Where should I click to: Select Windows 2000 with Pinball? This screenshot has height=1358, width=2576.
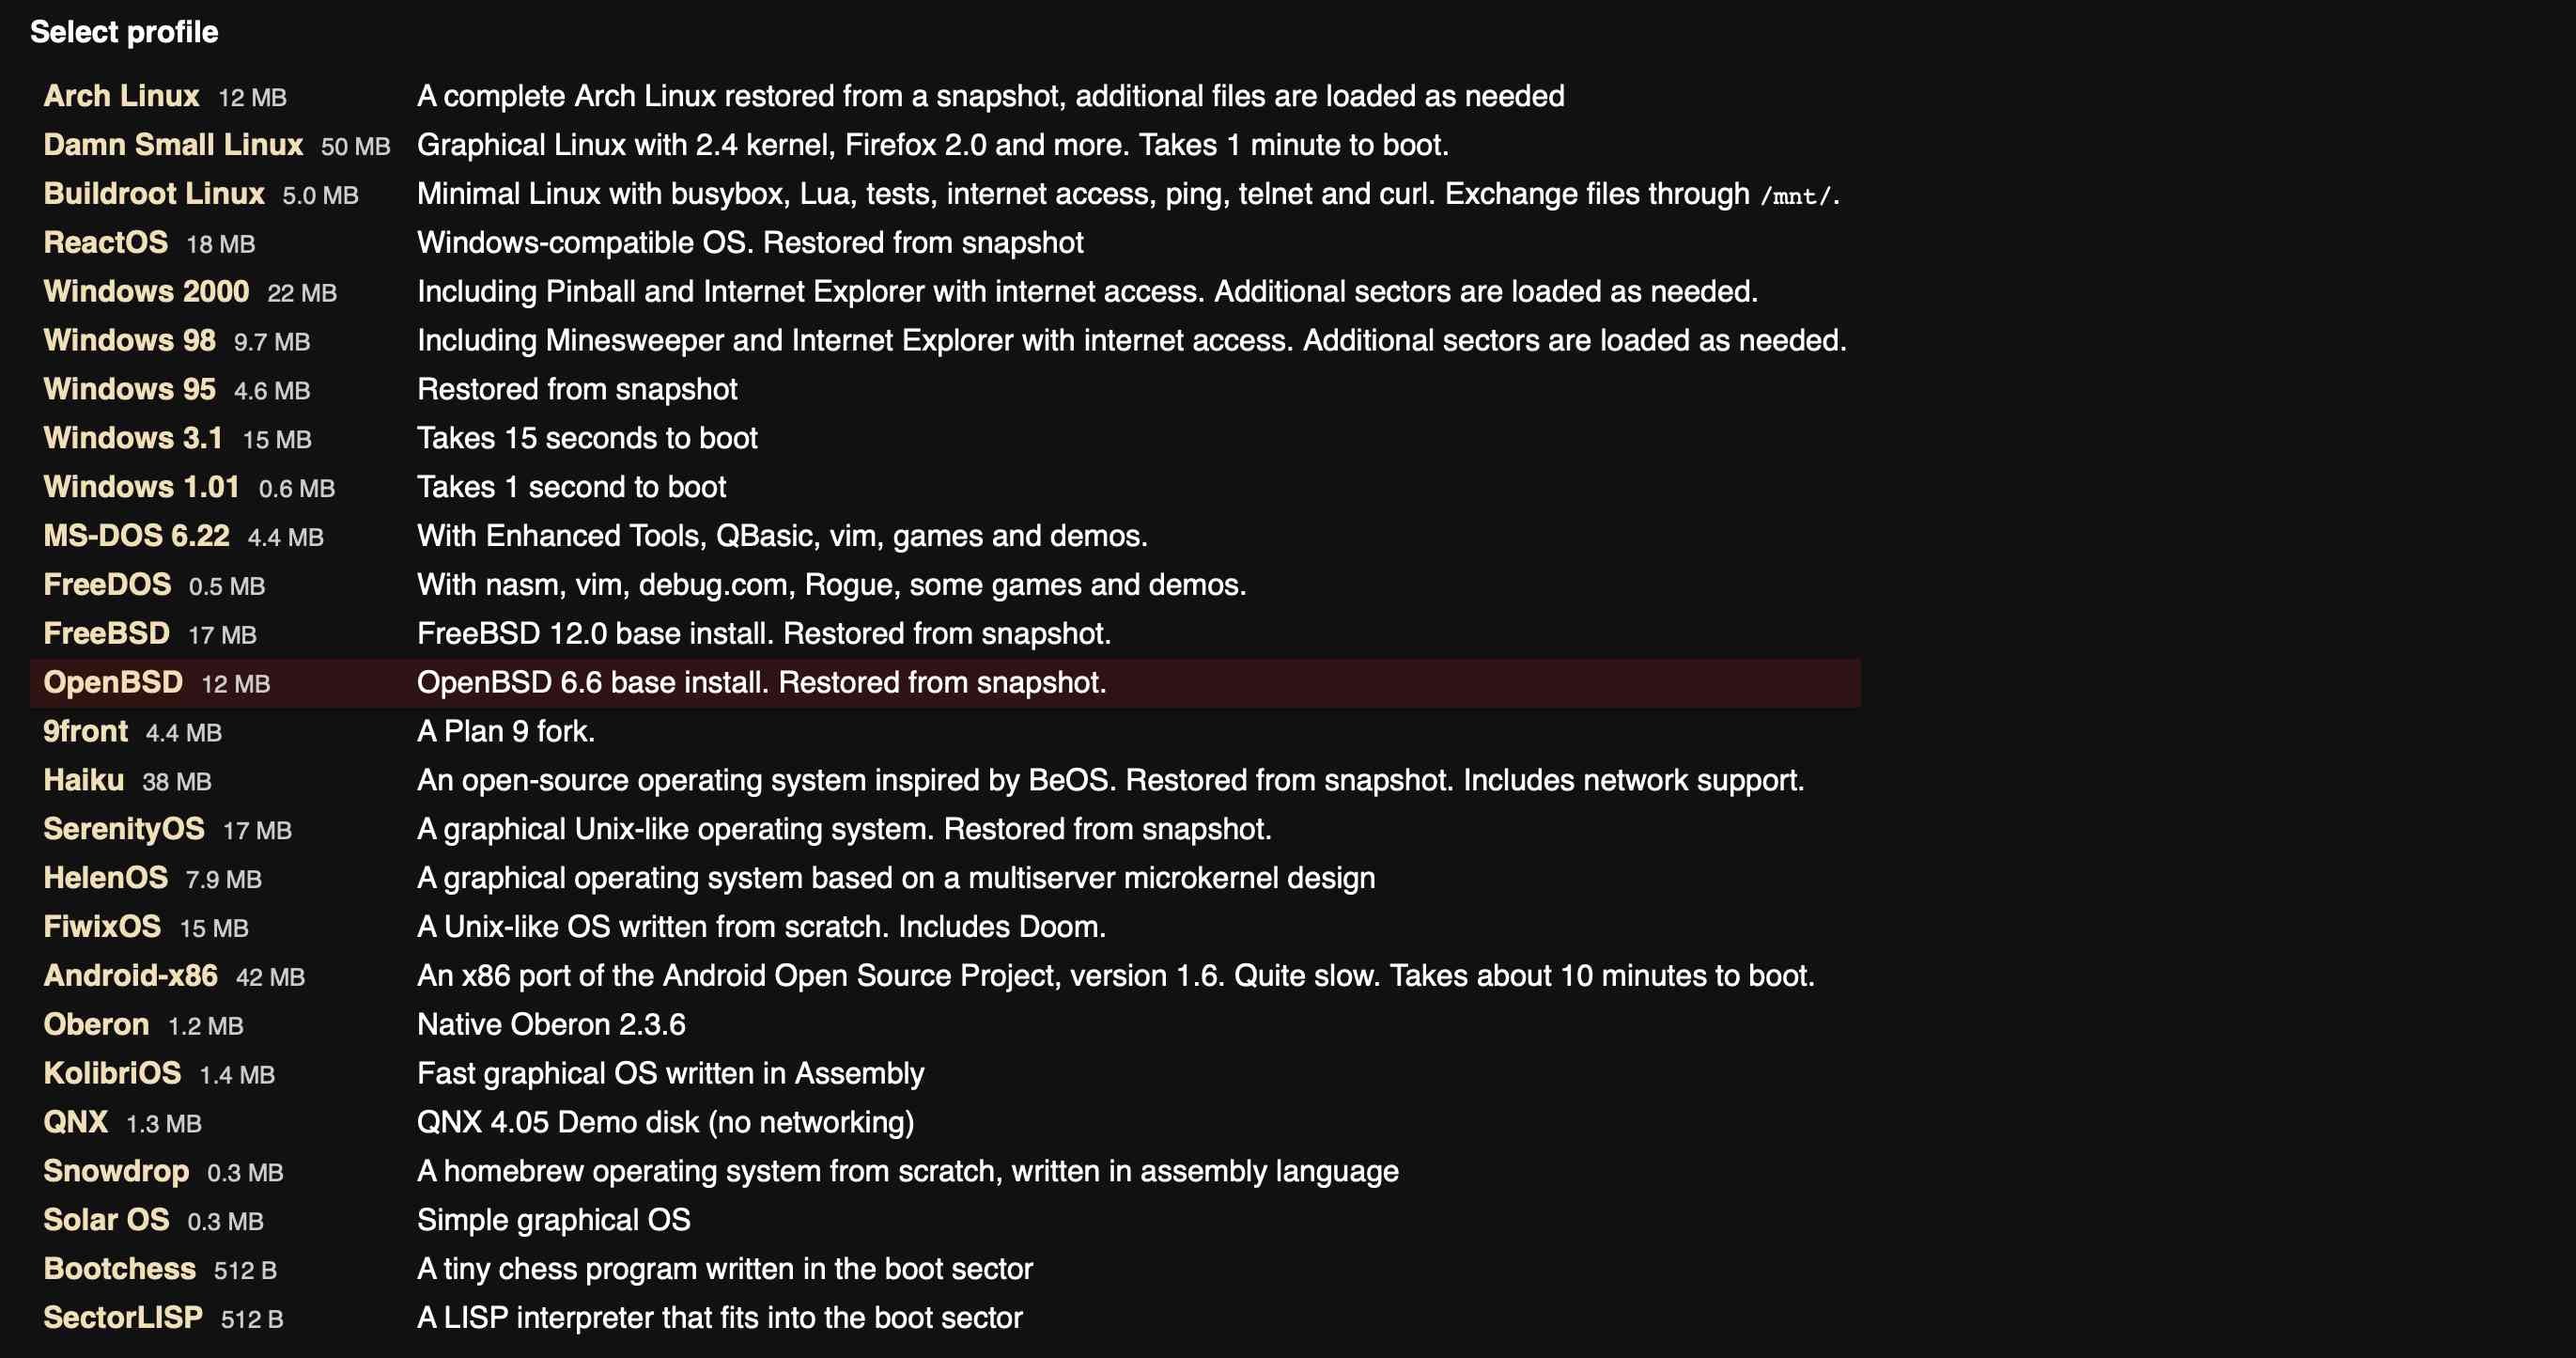tap(146, 291)
